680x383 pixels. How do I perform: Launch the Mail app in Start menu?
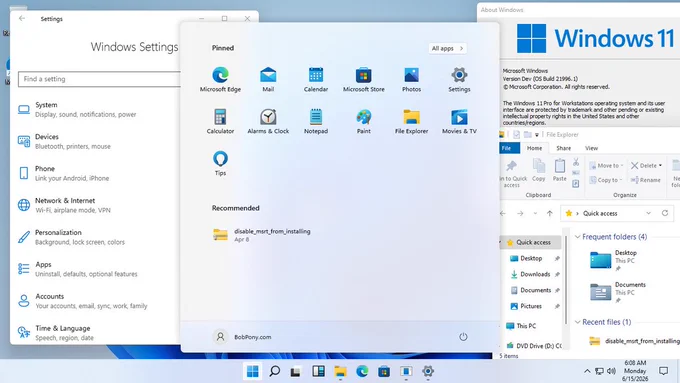268,79
